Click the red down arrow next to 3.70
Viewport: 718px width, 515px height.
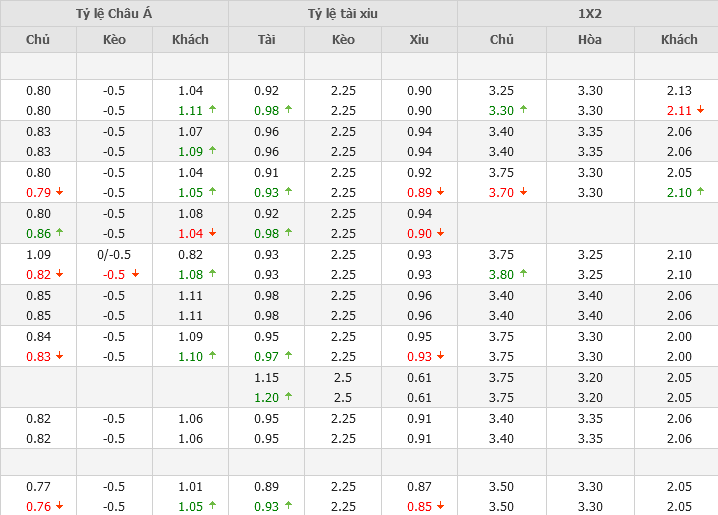[523, 192]
